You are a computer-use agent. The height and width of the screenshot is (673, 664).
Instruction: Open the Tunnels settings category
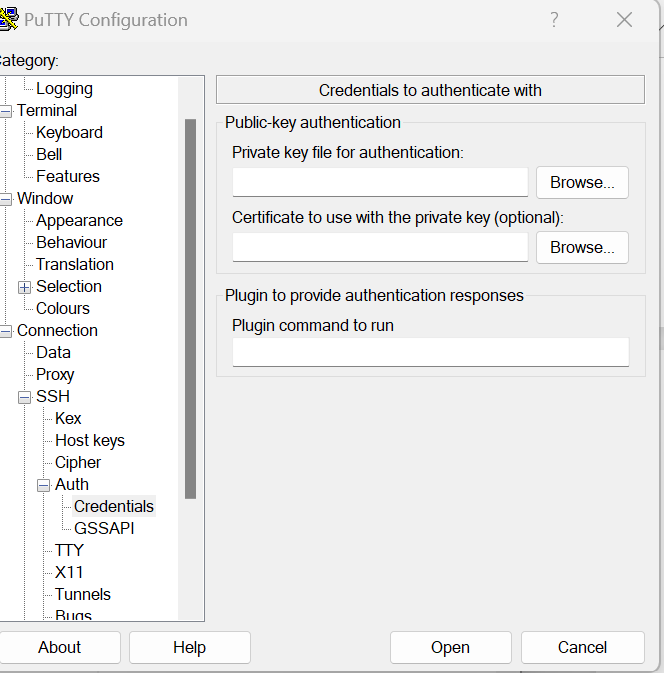(83, 594)
